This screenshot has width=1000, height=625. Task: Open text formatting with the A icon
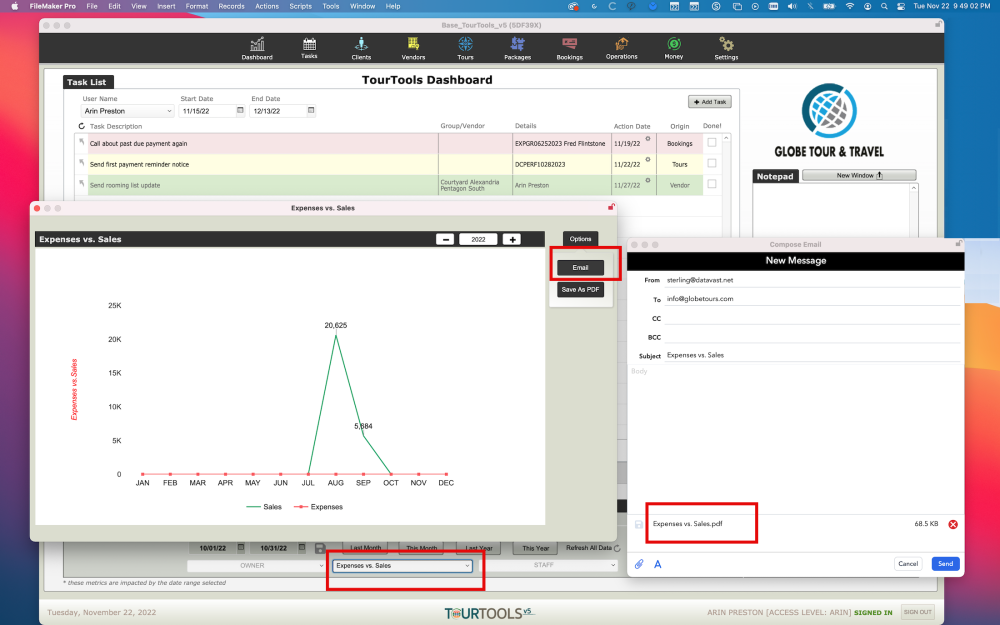click(x=657, y=564)
